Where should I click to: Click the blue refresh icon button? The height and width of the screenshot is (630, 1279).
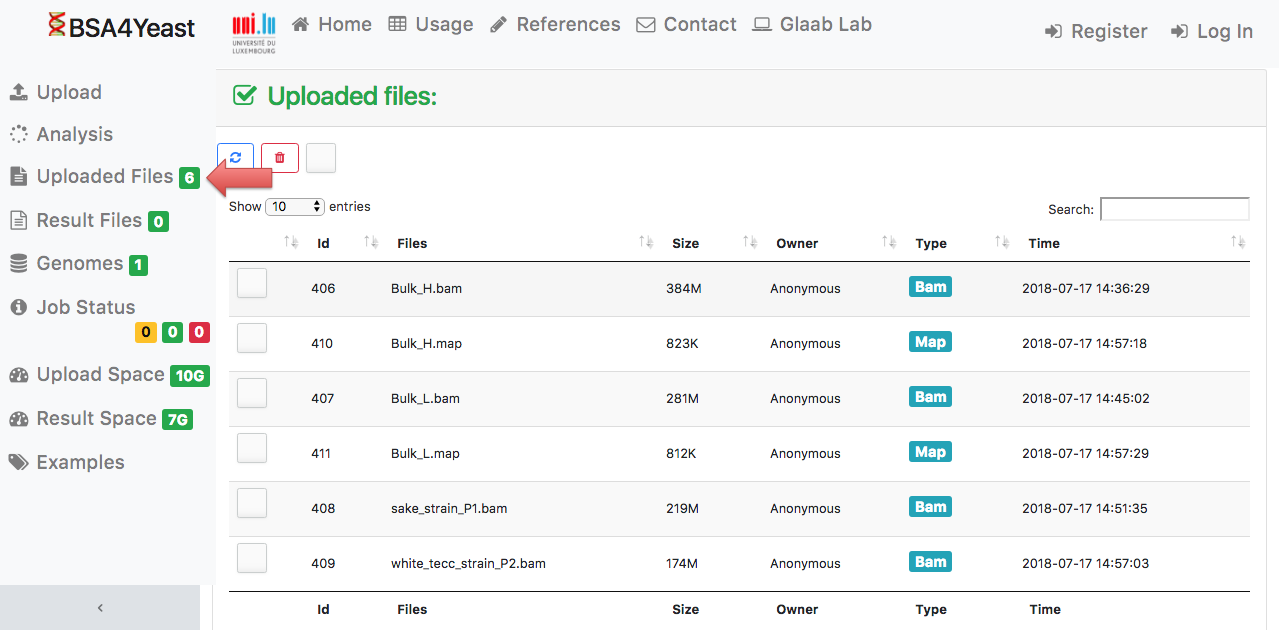[235, 158]
